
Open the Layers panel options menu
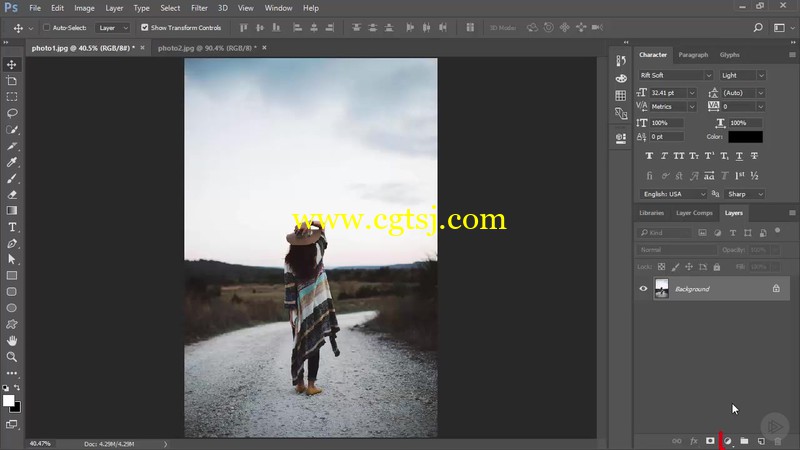[x=792, y=213]
